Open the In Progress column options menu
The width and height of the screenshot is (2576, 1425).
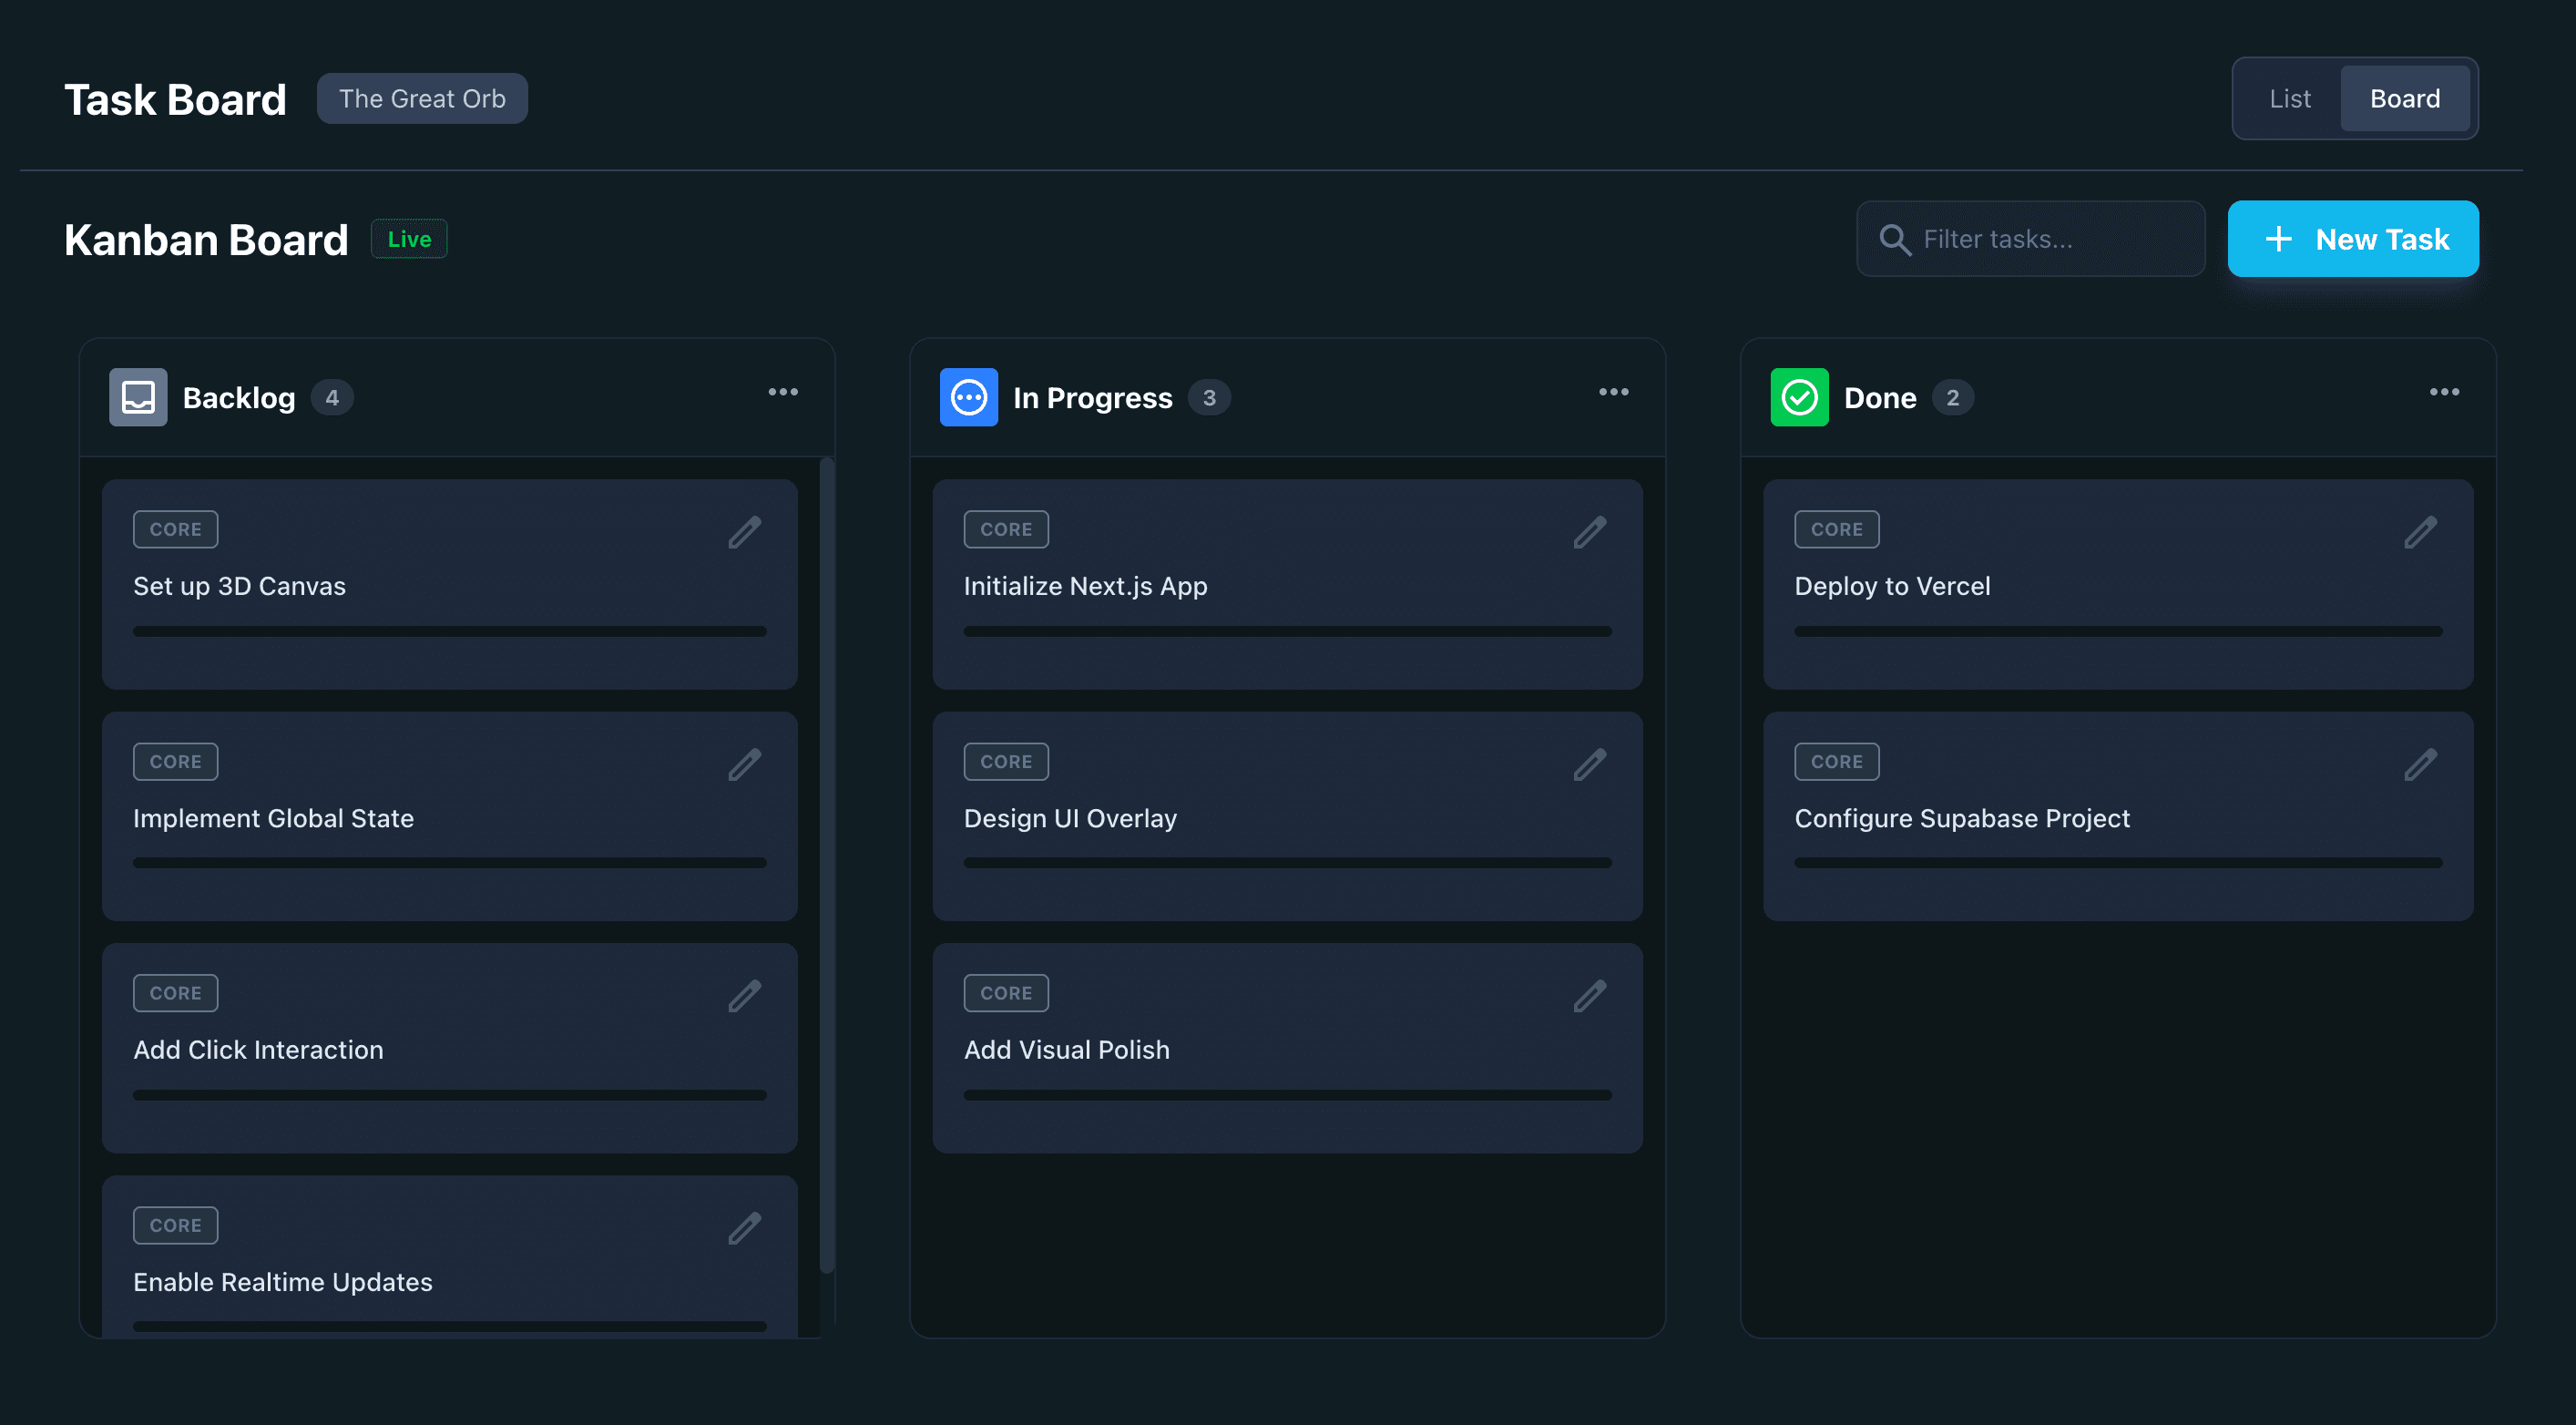click(x=1612, y=391)
